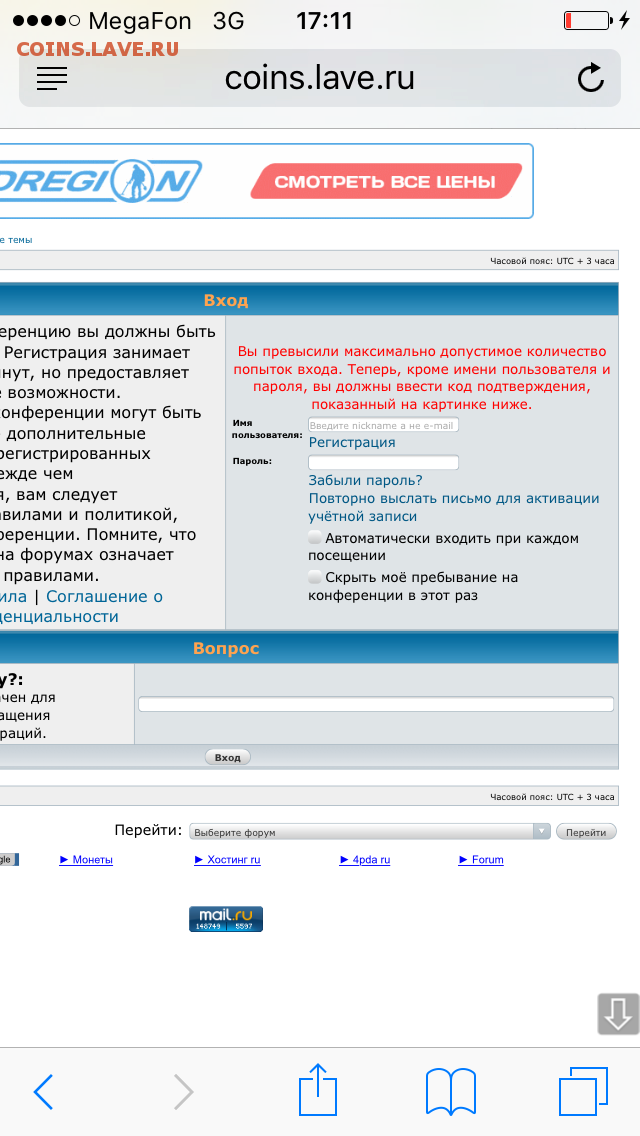Click the Перейти button
Image resolution: width=640 pixels, height=1136 pixels.
tap(586, 832)
